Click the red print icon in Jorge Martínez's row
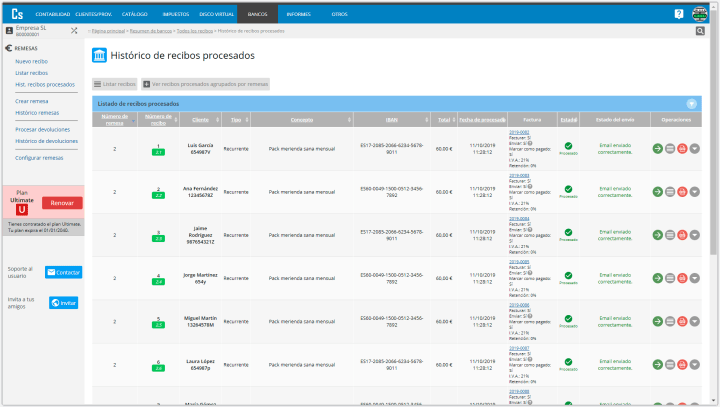Viewport: 720px width, 407px height. click(x=682, y=278)
